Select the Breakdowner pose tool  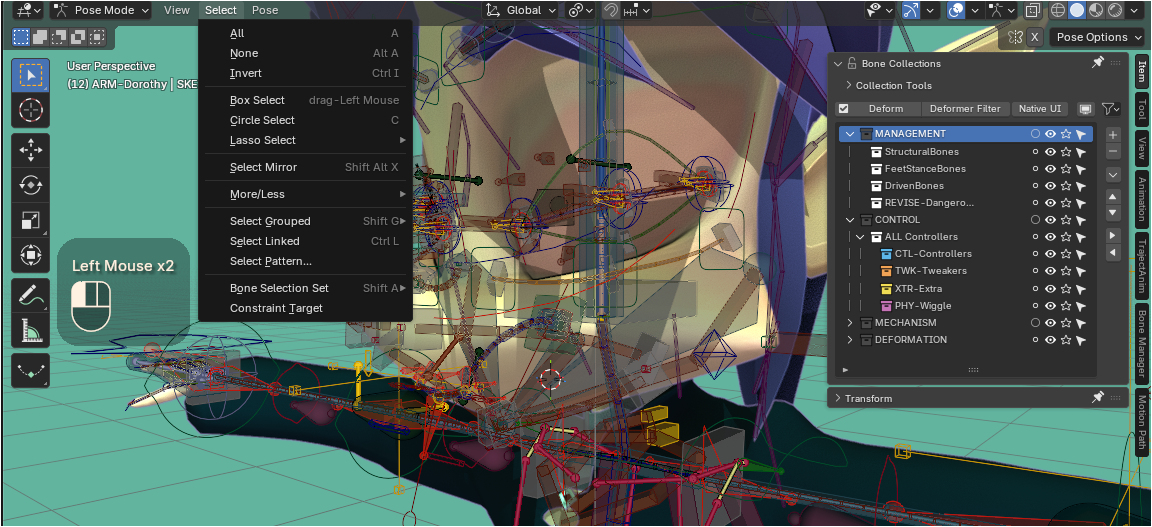(x=30, y=371)
